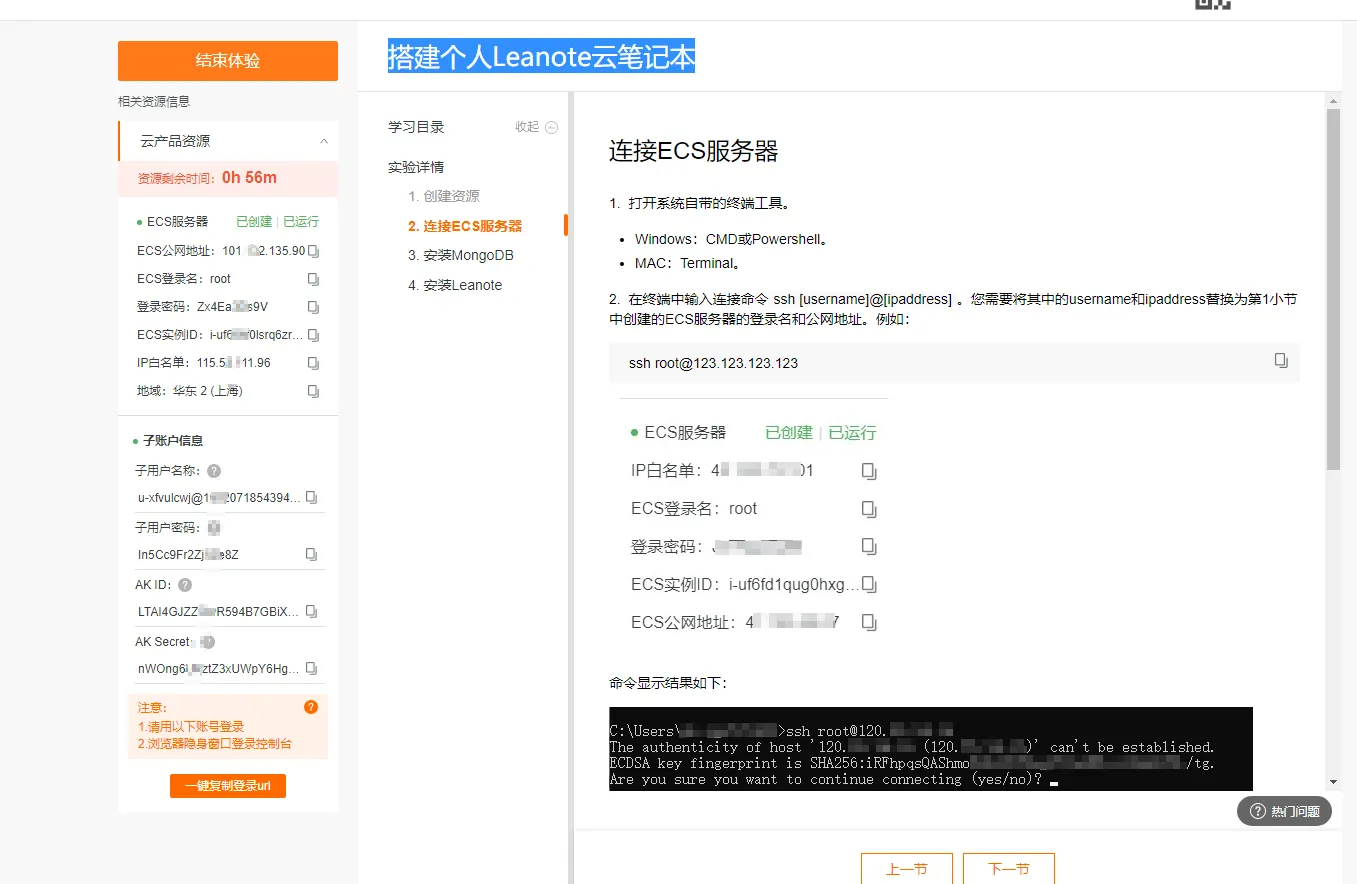Click 结束体验 to end the session
This screenshot has width=1357, height=884.
228,60
